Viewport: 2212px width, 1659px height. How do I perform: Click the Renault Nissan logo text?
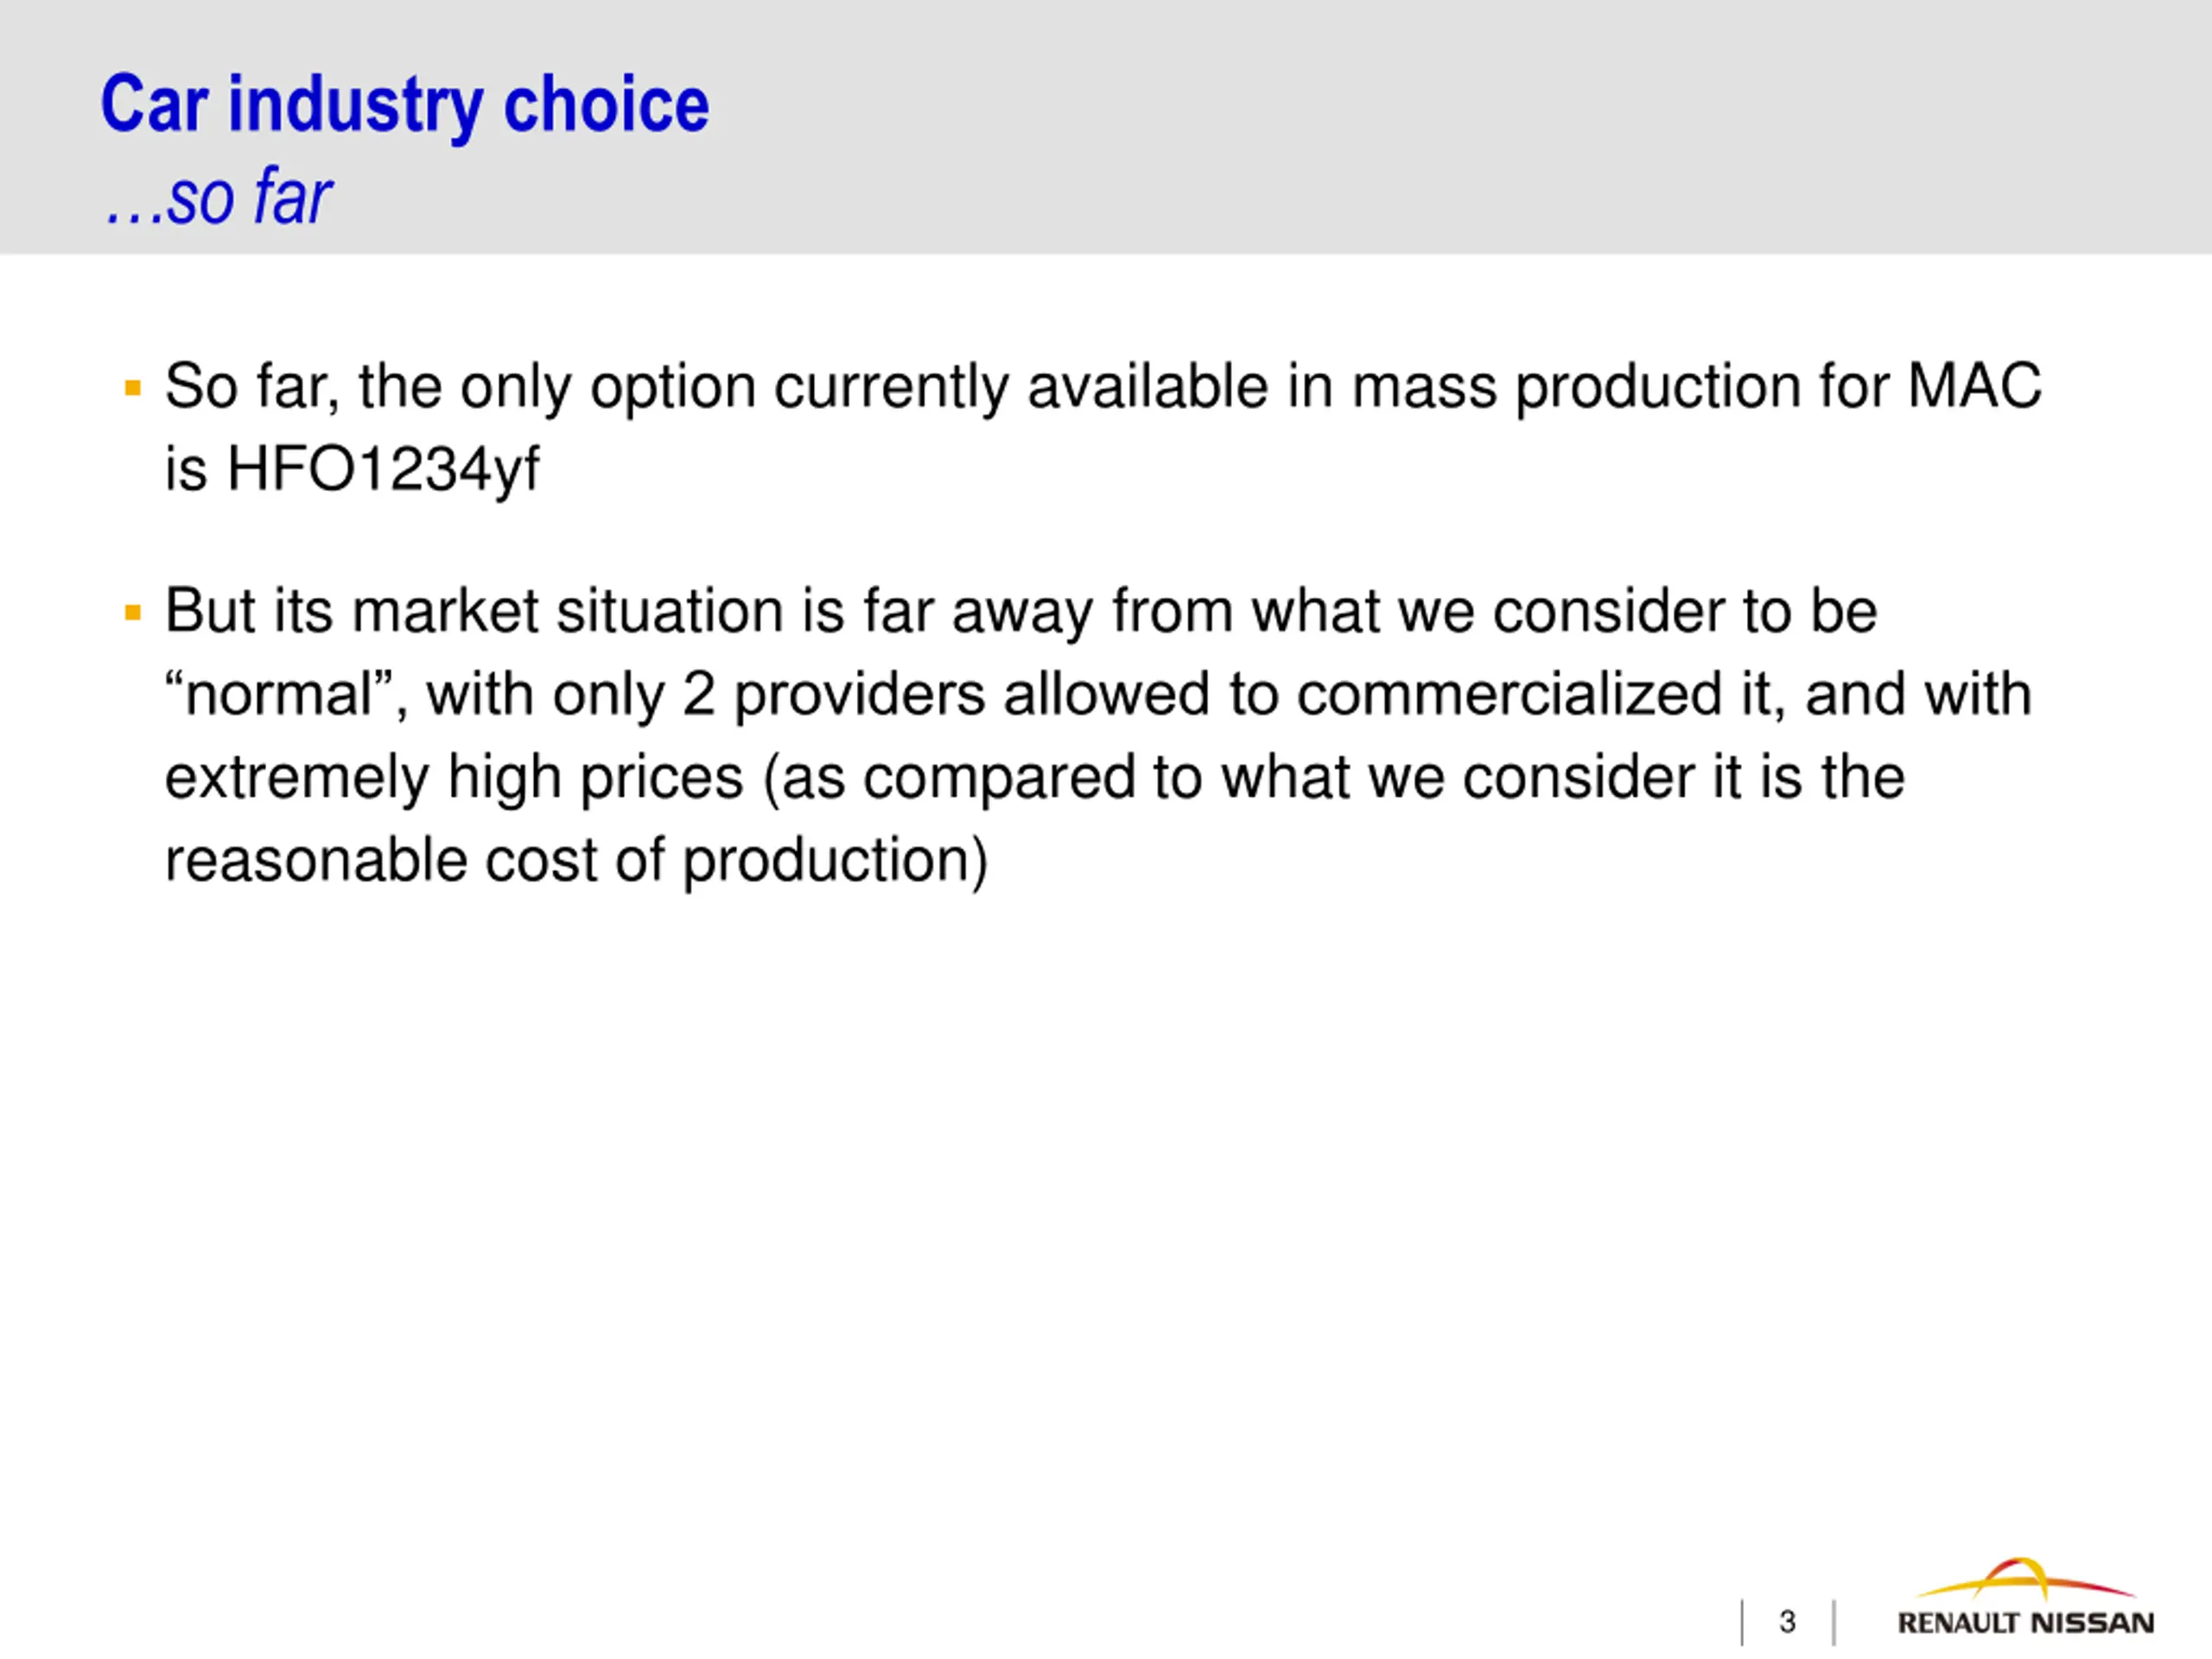point(2025,1622)
